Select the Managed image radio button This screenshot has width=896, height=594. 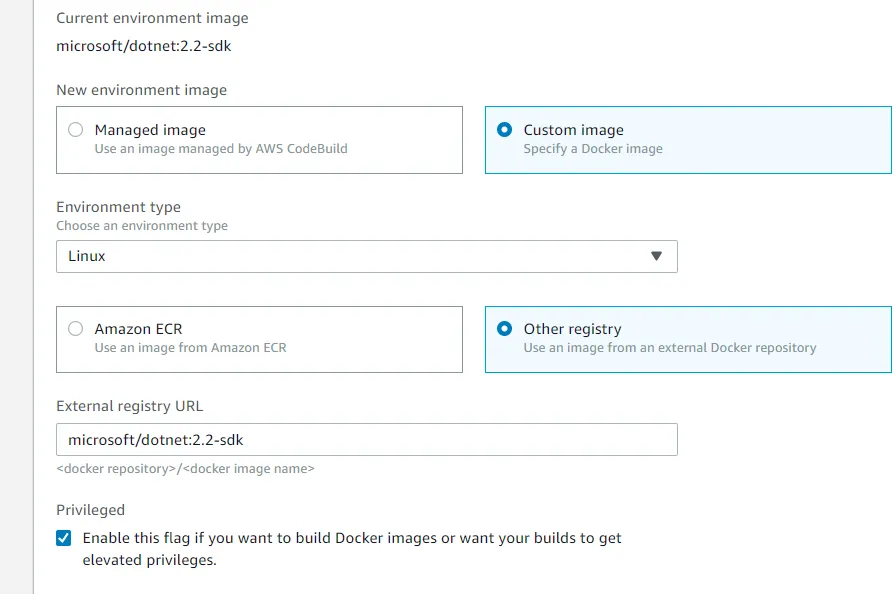(75, 130)
